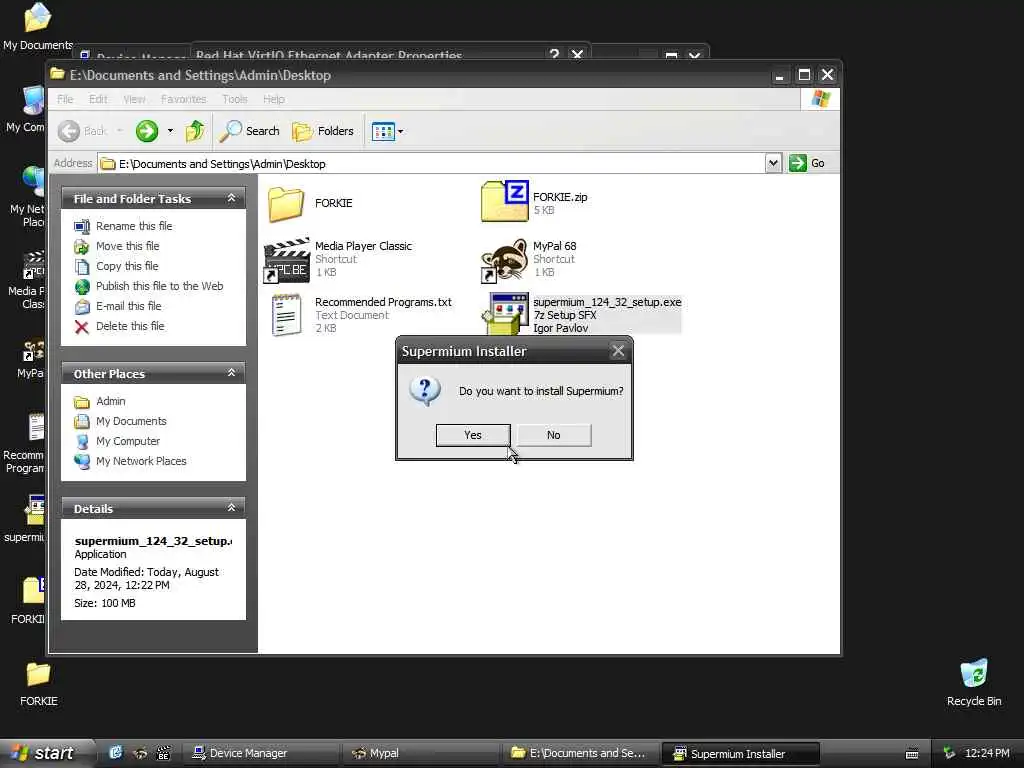Screen dimensions: 1024x768
Task: Select the FORKIE.zip archive icon
Action: [504, 201]
